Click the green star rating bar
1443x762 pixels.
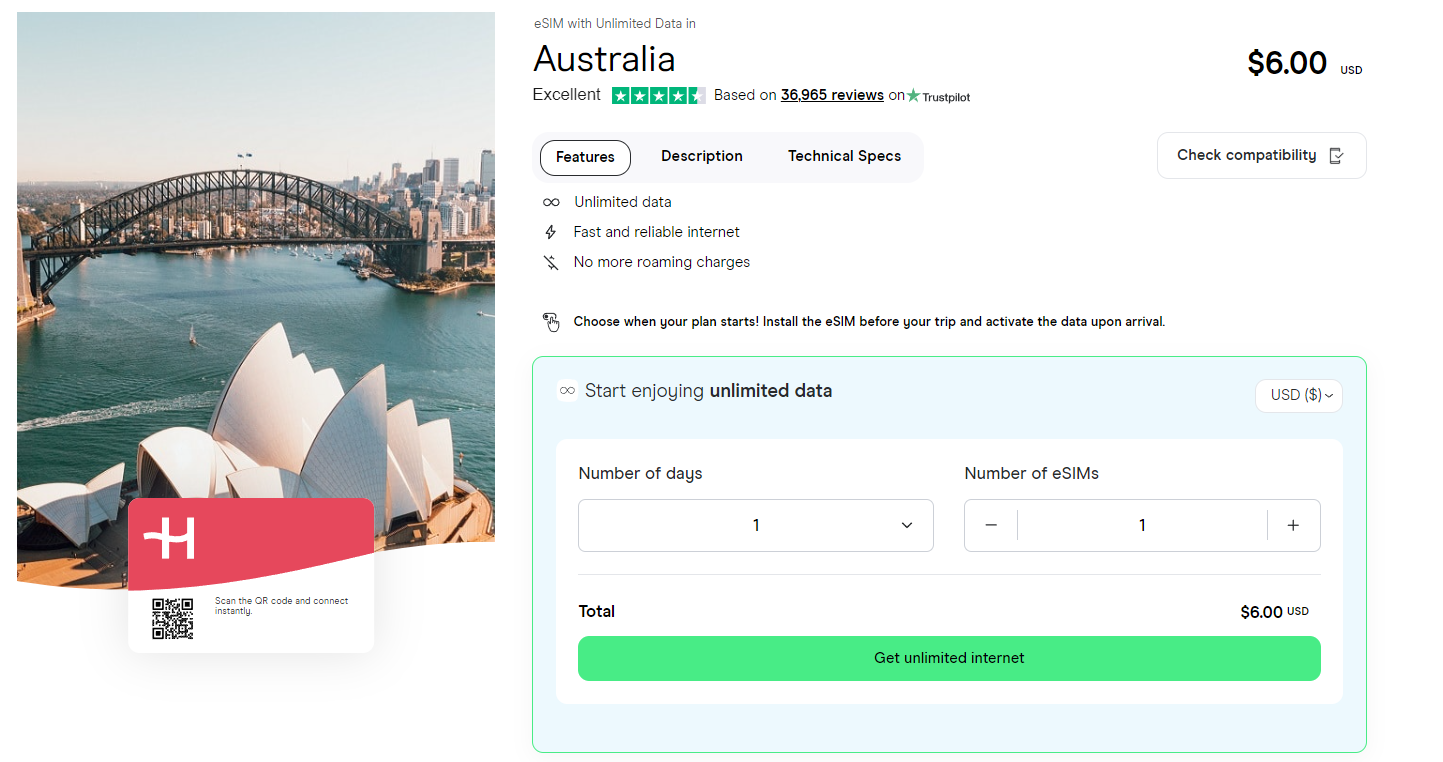659,95
